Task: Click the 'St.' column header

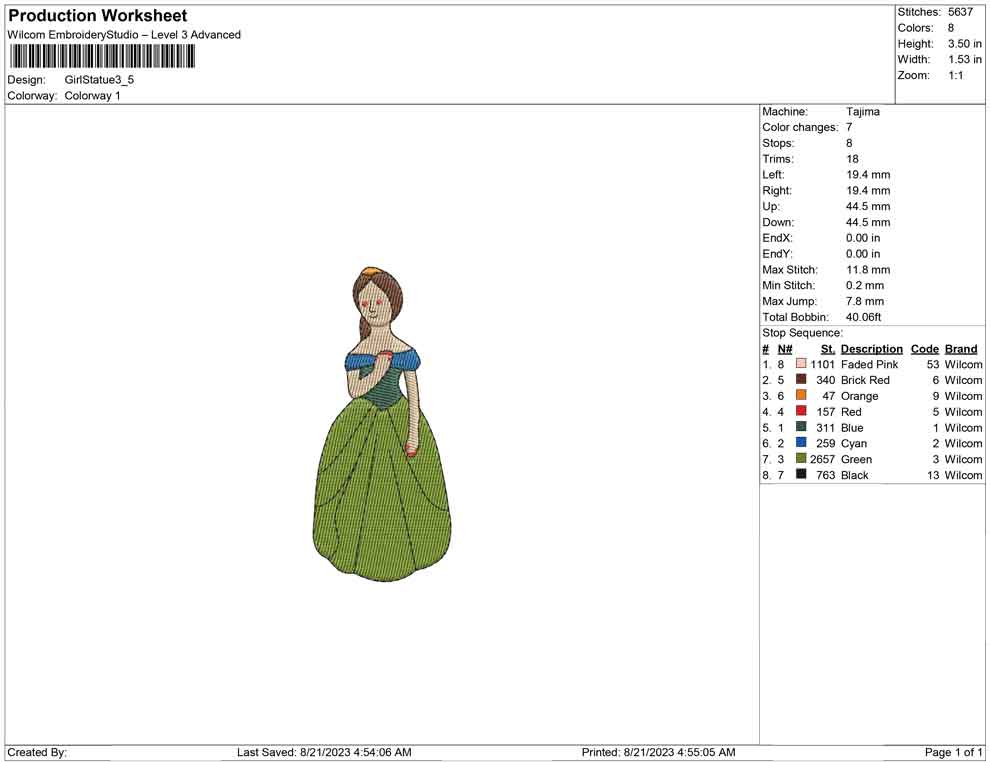Action: click(828, 349)
